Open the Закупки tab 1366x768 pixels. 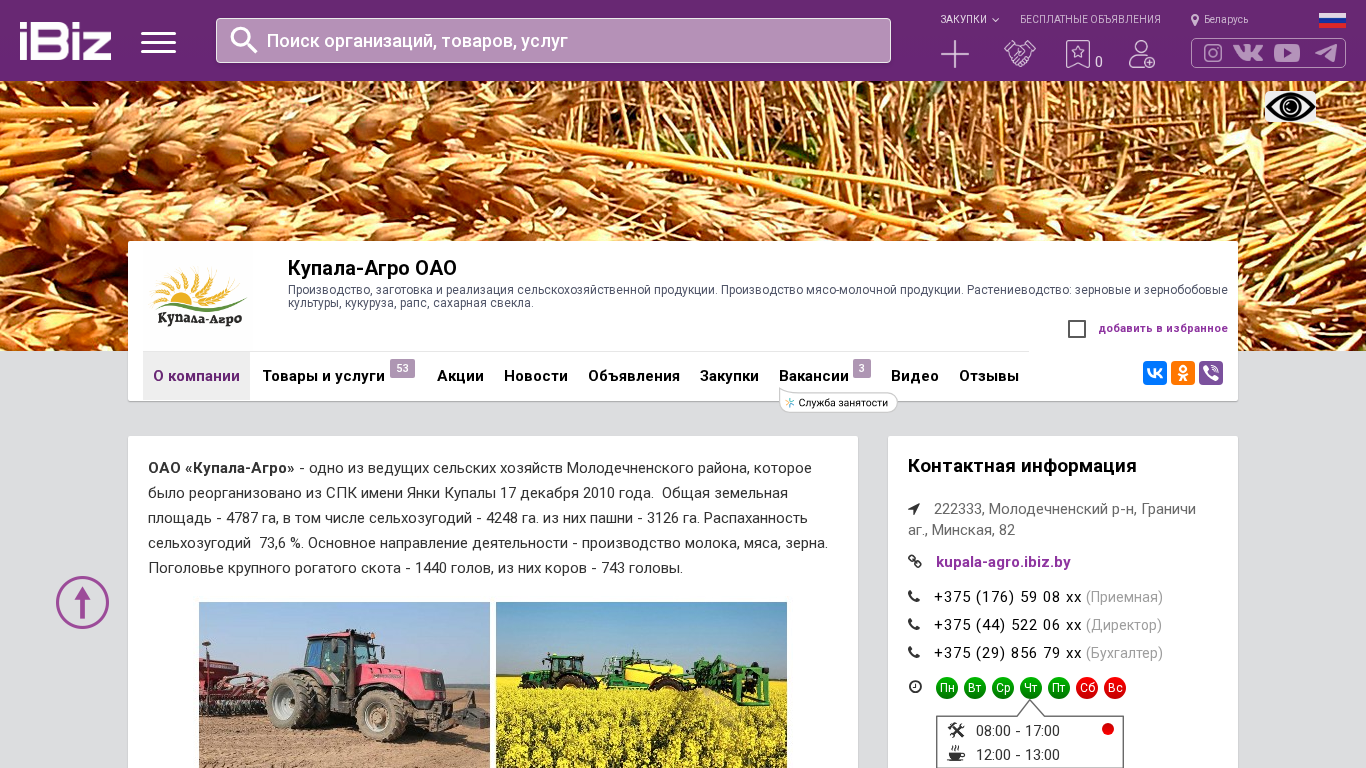click(x=729, y=376)
